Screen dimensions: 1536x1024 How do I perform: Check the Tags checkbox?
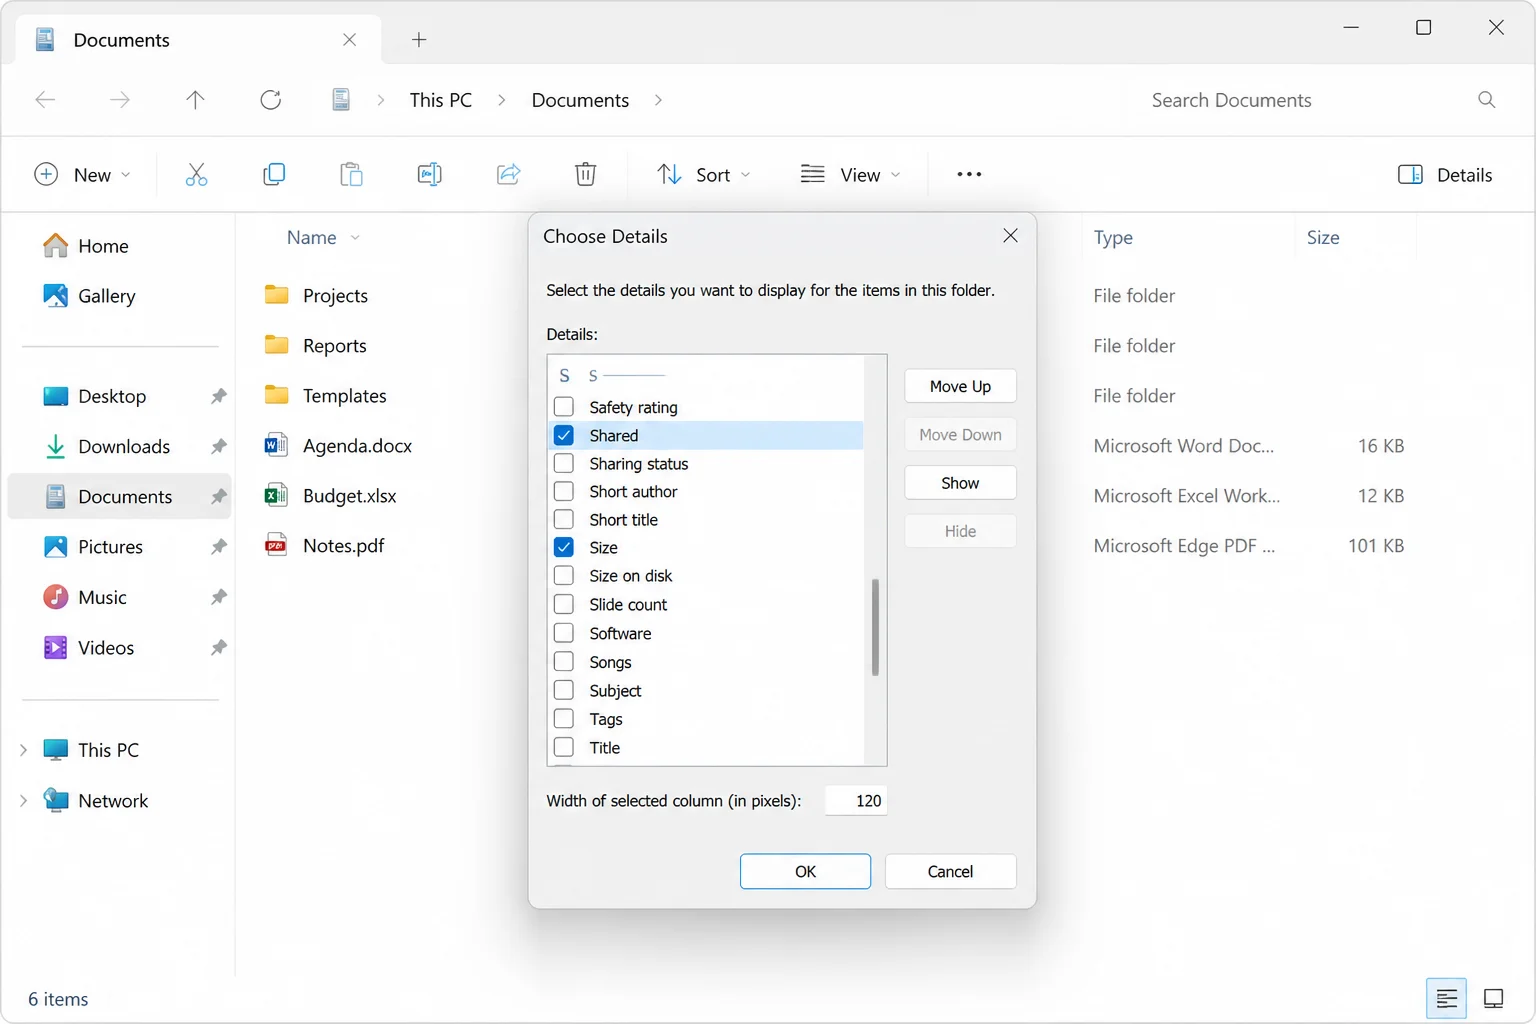pos(564,719)
